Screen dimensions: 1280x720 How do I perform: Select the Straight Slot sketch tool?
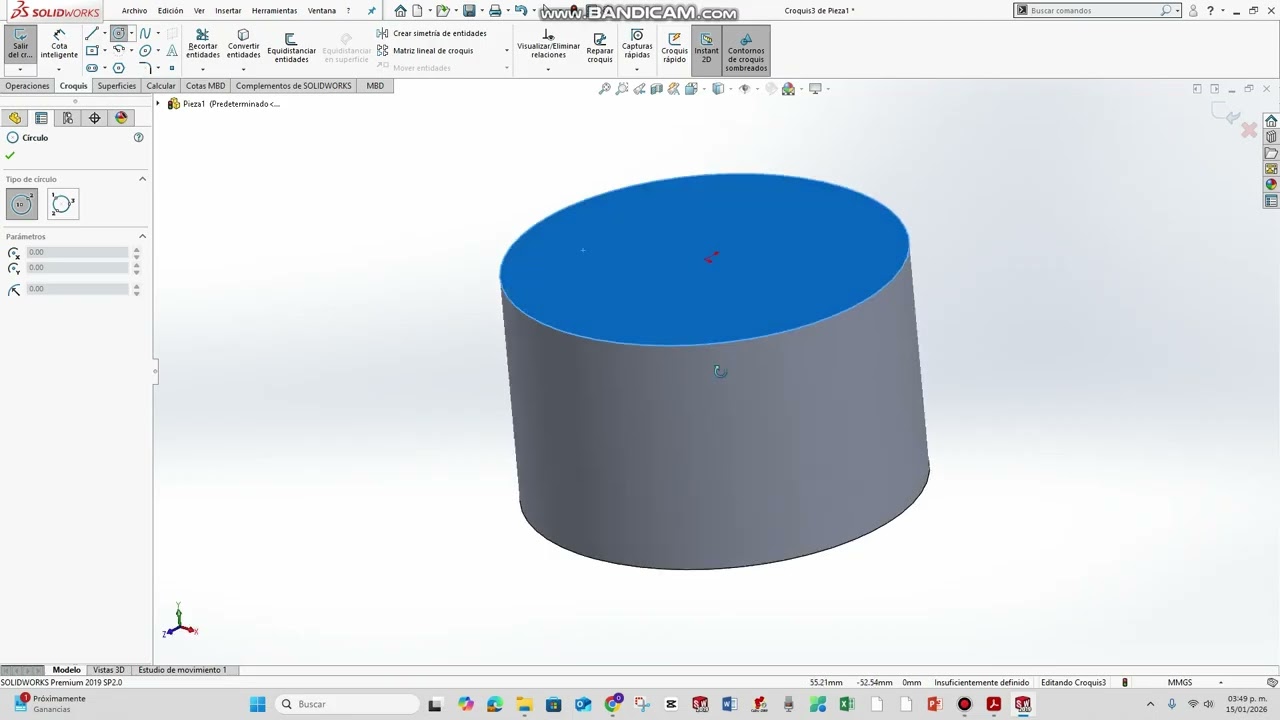coord(91,68)
